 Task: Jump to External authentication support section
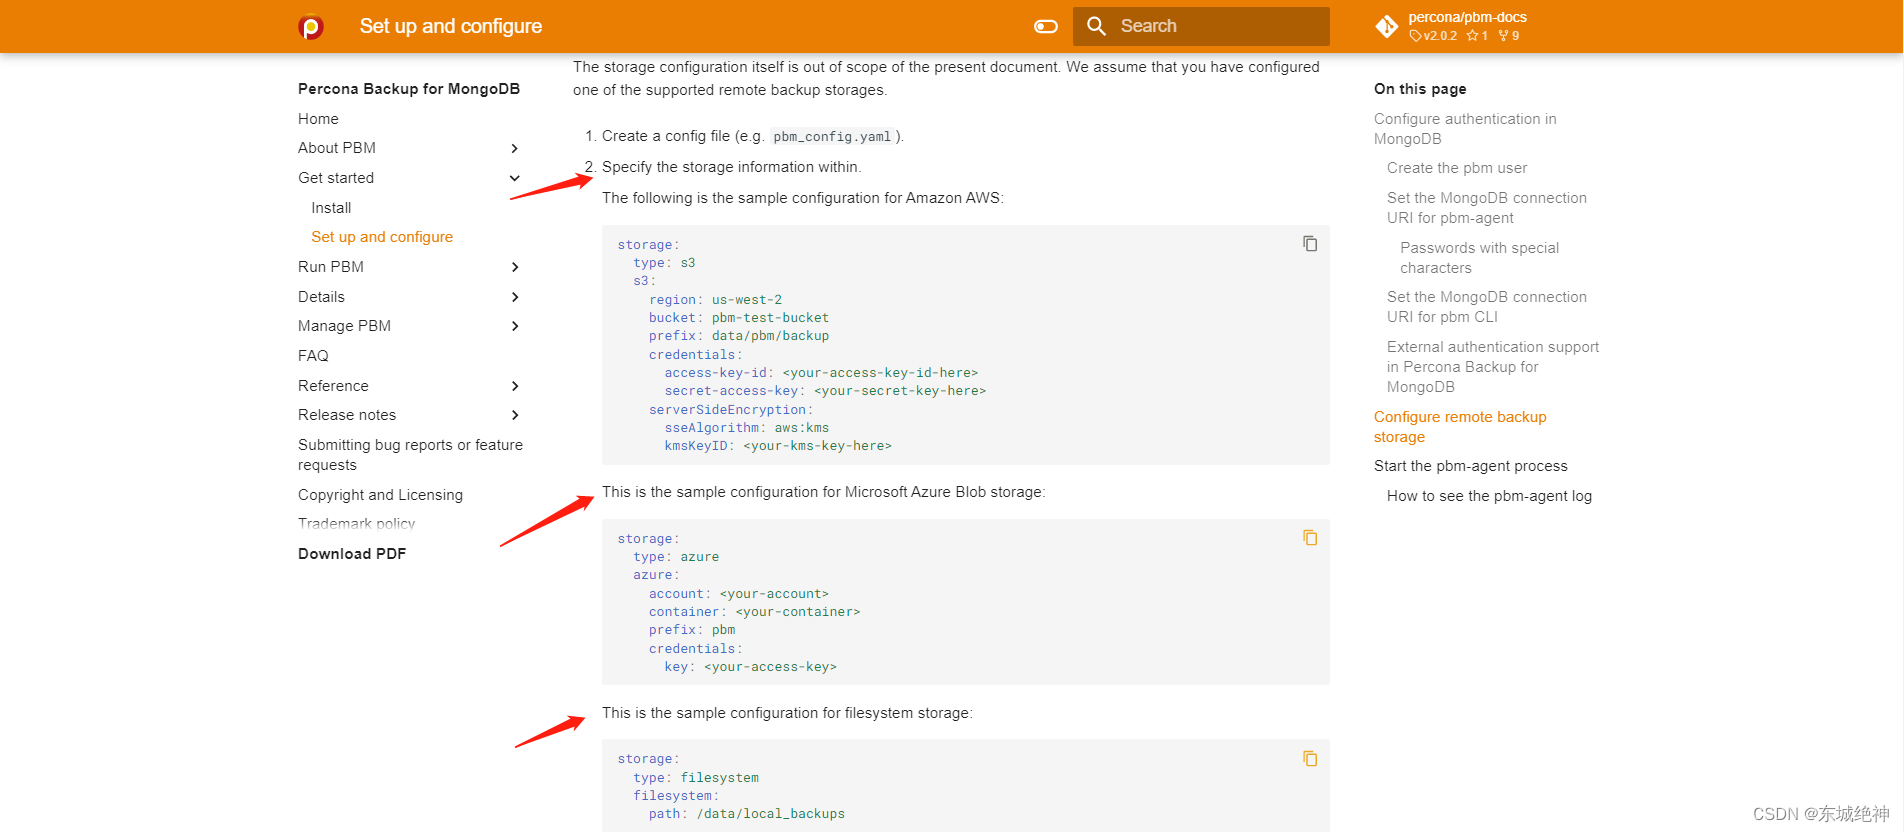click(1493, 367)
